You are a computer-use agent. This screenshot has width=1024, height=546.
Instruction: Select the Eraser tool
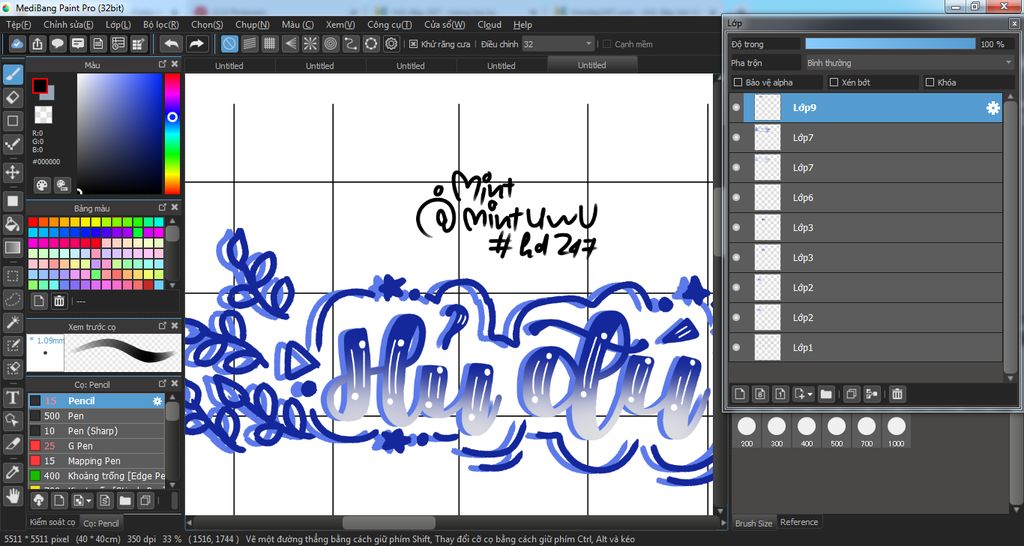(x=12, y=98)
